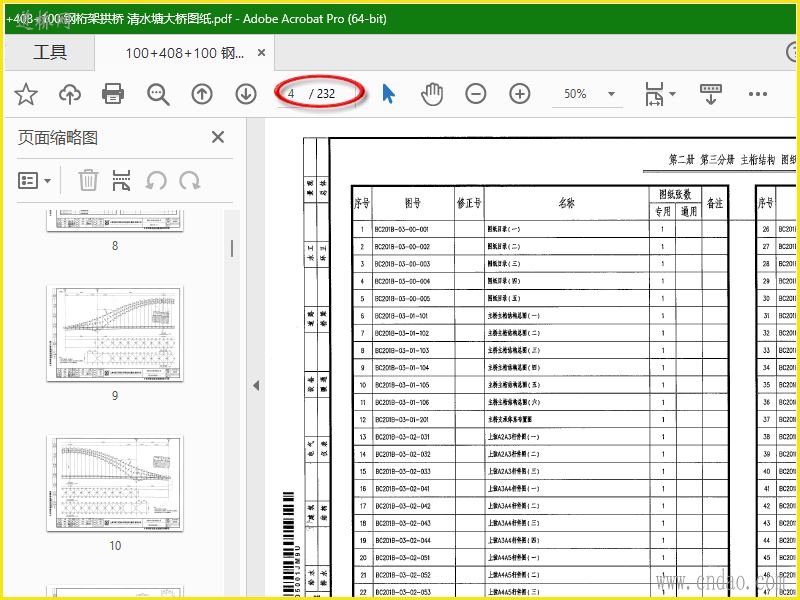Zoom out with the minus button

(476, 94)
